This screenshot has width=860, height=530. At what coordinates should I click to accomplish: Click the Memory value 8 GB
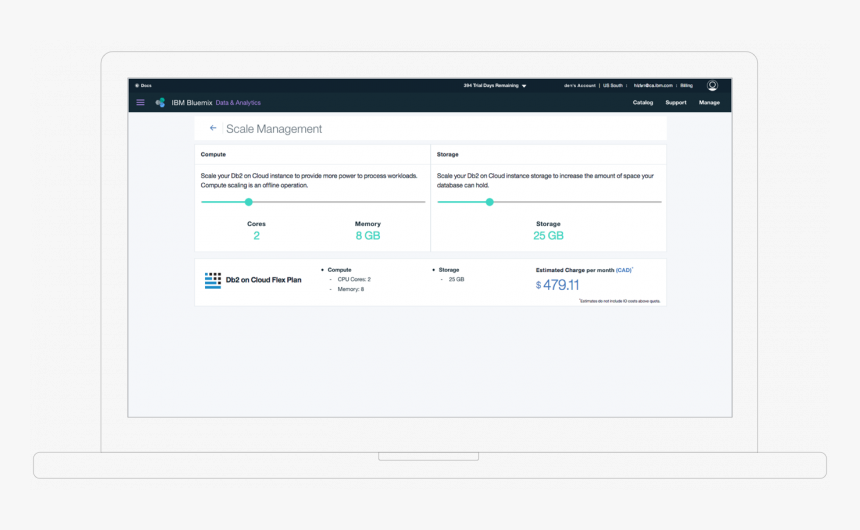click(367, 236)
